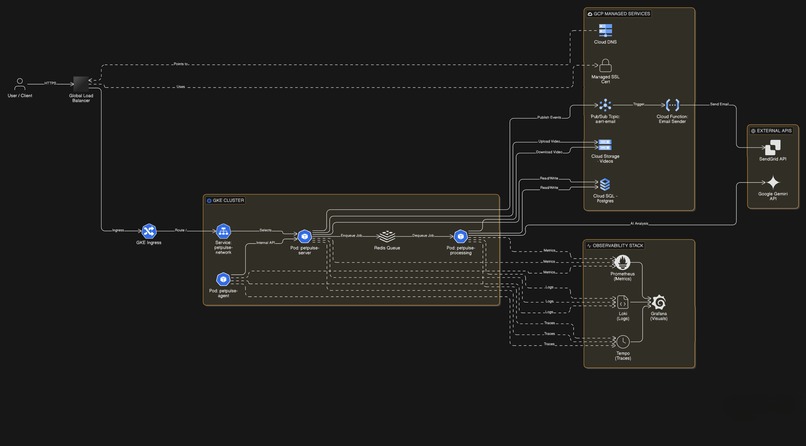The width and height of the screenshot is (806, 446).
Task: Click the 'Internal API' edge label
Action: (x=265, y=243)
